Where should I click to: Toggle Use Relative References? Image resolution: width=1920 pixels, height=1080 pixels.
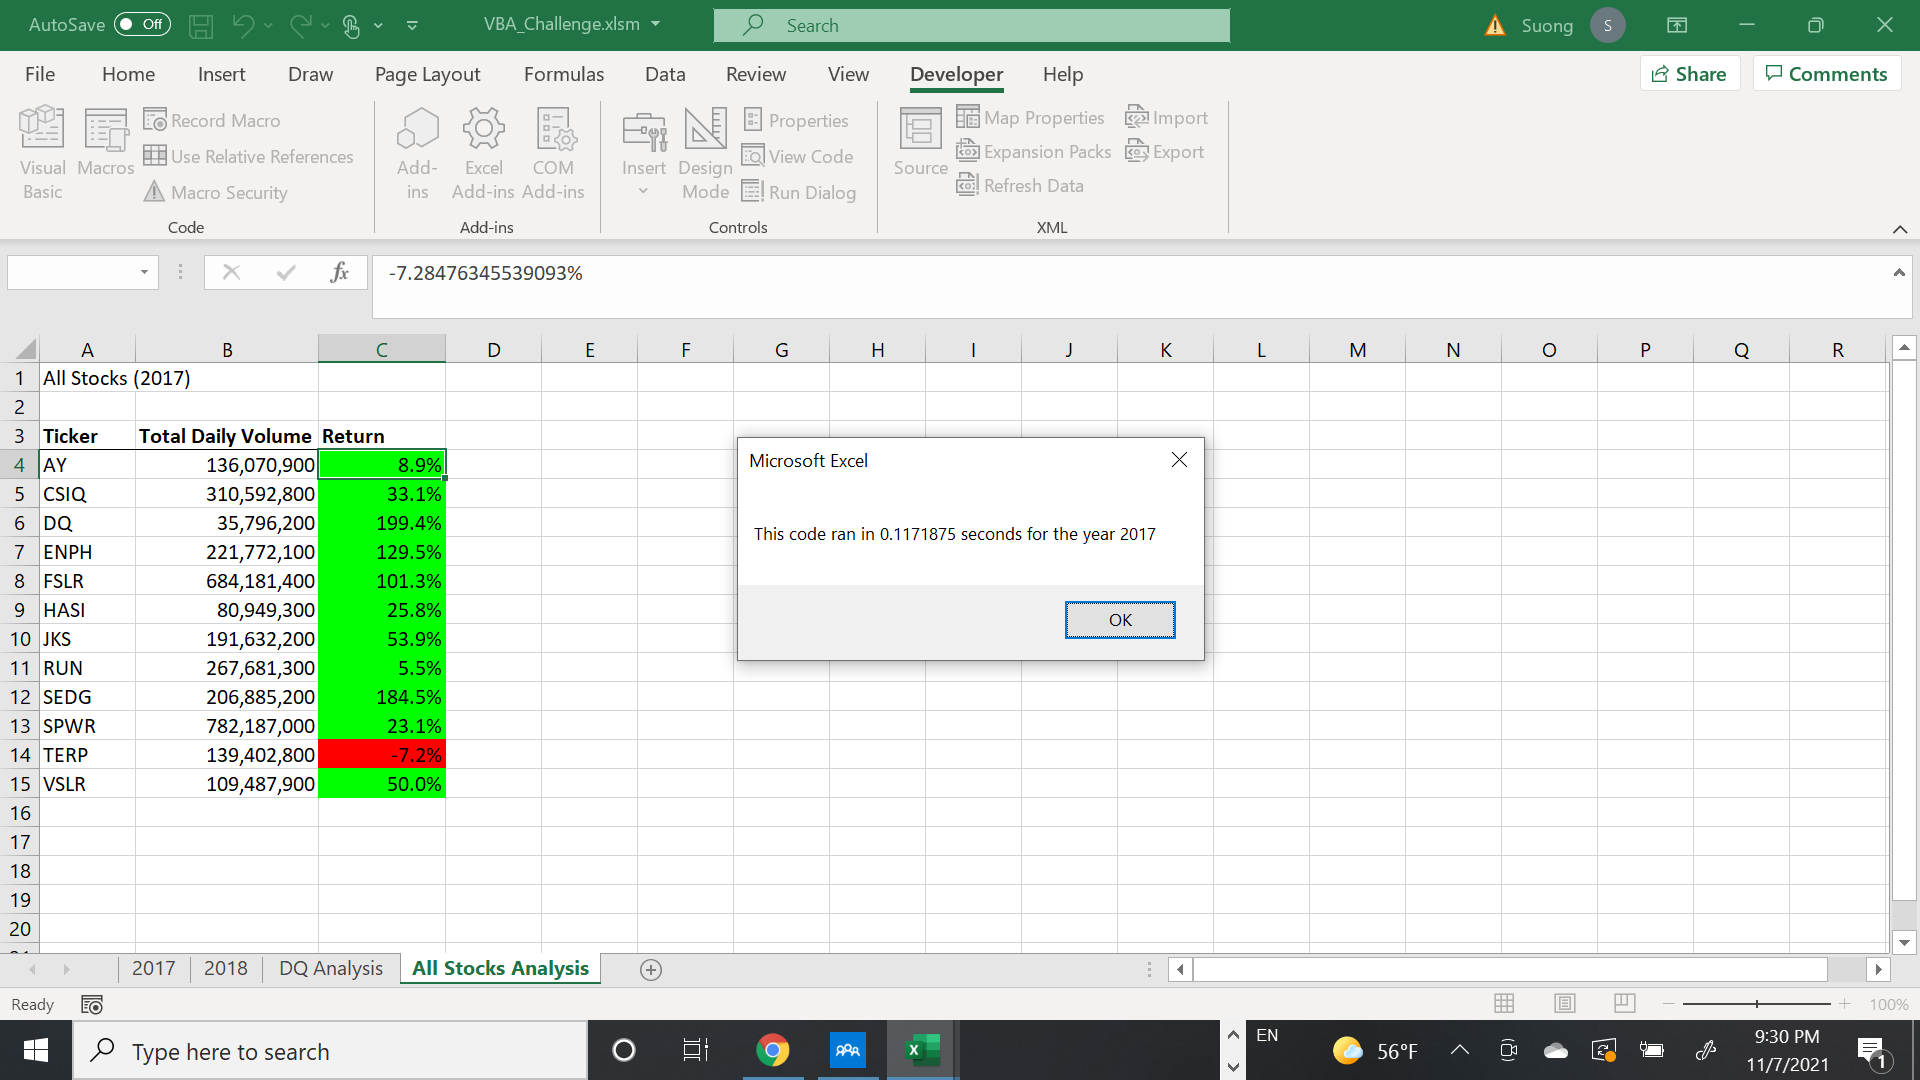(x=248, y=156)
